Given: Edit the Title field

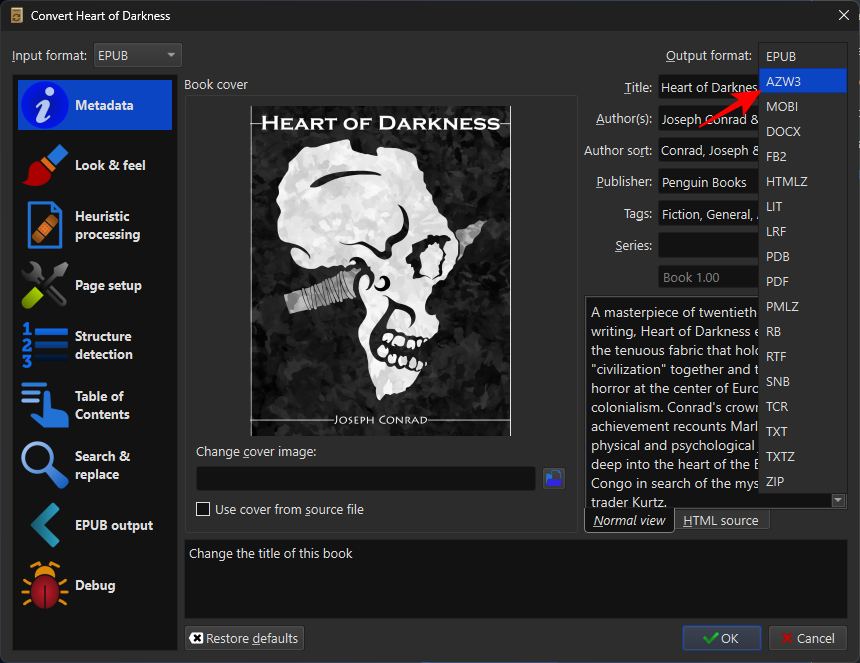Looking at the screenshot, I should (709, 87).
